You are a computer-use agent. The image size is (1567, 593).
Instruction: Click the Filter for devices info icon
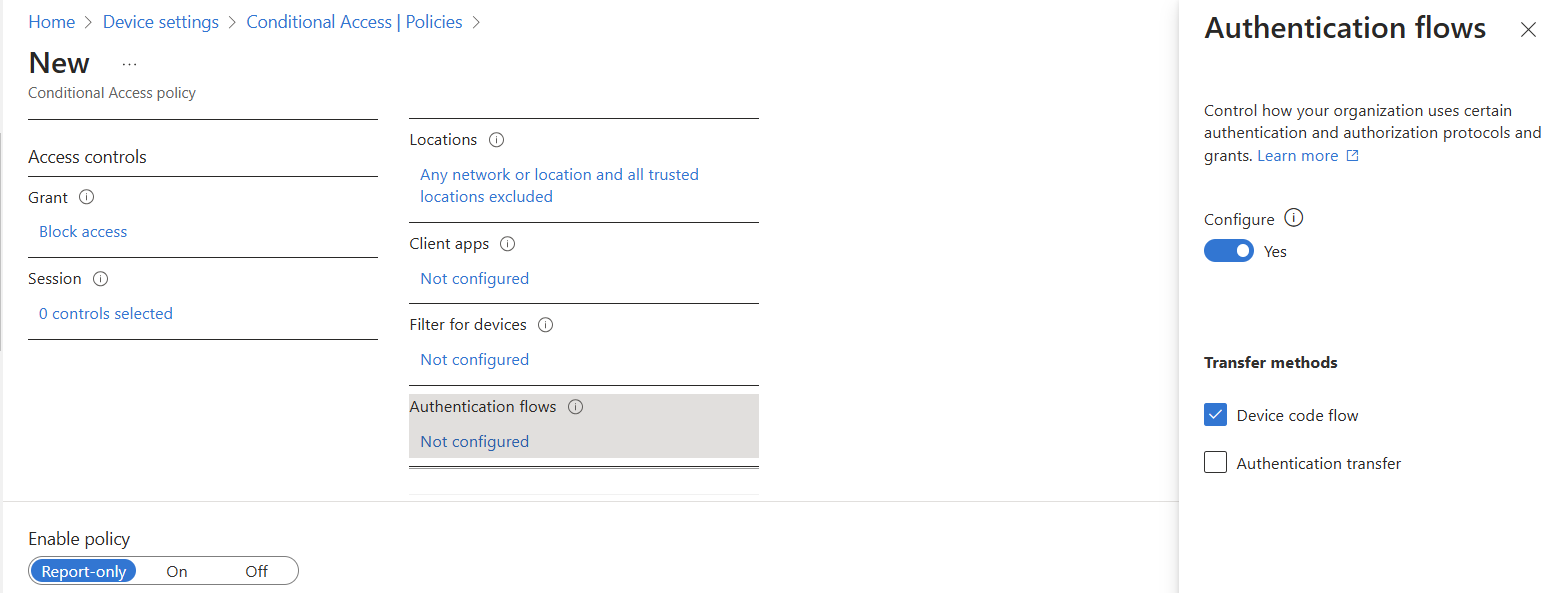(545, 324)
